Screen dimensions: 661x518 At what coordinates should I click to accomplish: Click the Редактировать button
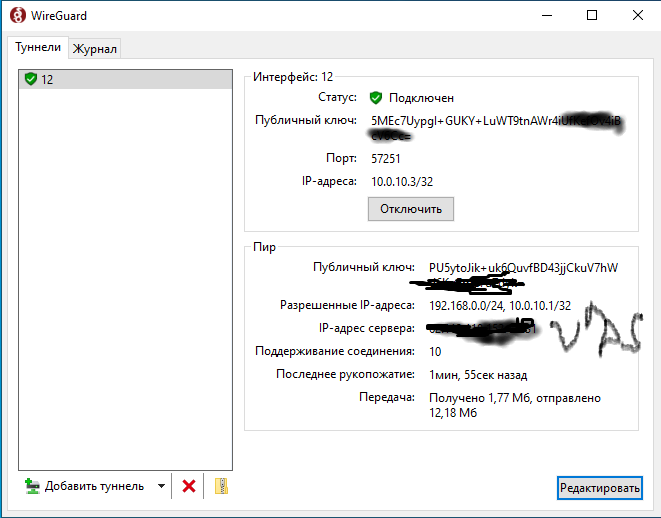[599, 488]
